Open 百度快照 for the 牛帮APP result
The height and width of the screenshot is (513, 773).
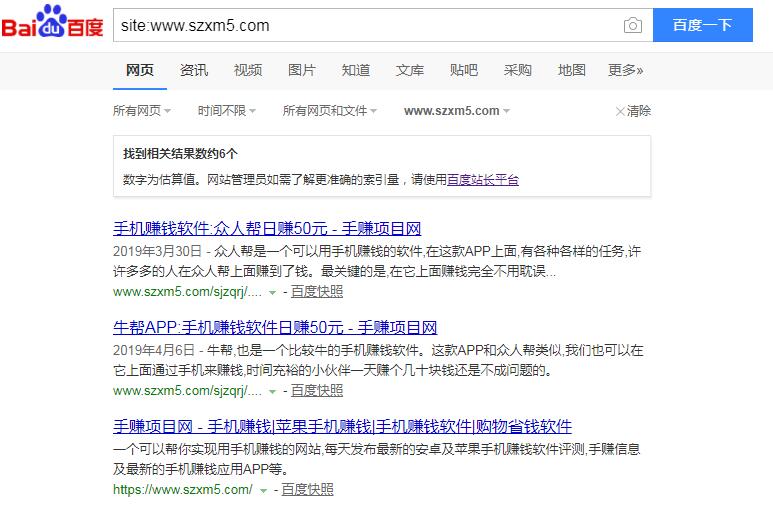pyautogui.click(x=316, y=391)
